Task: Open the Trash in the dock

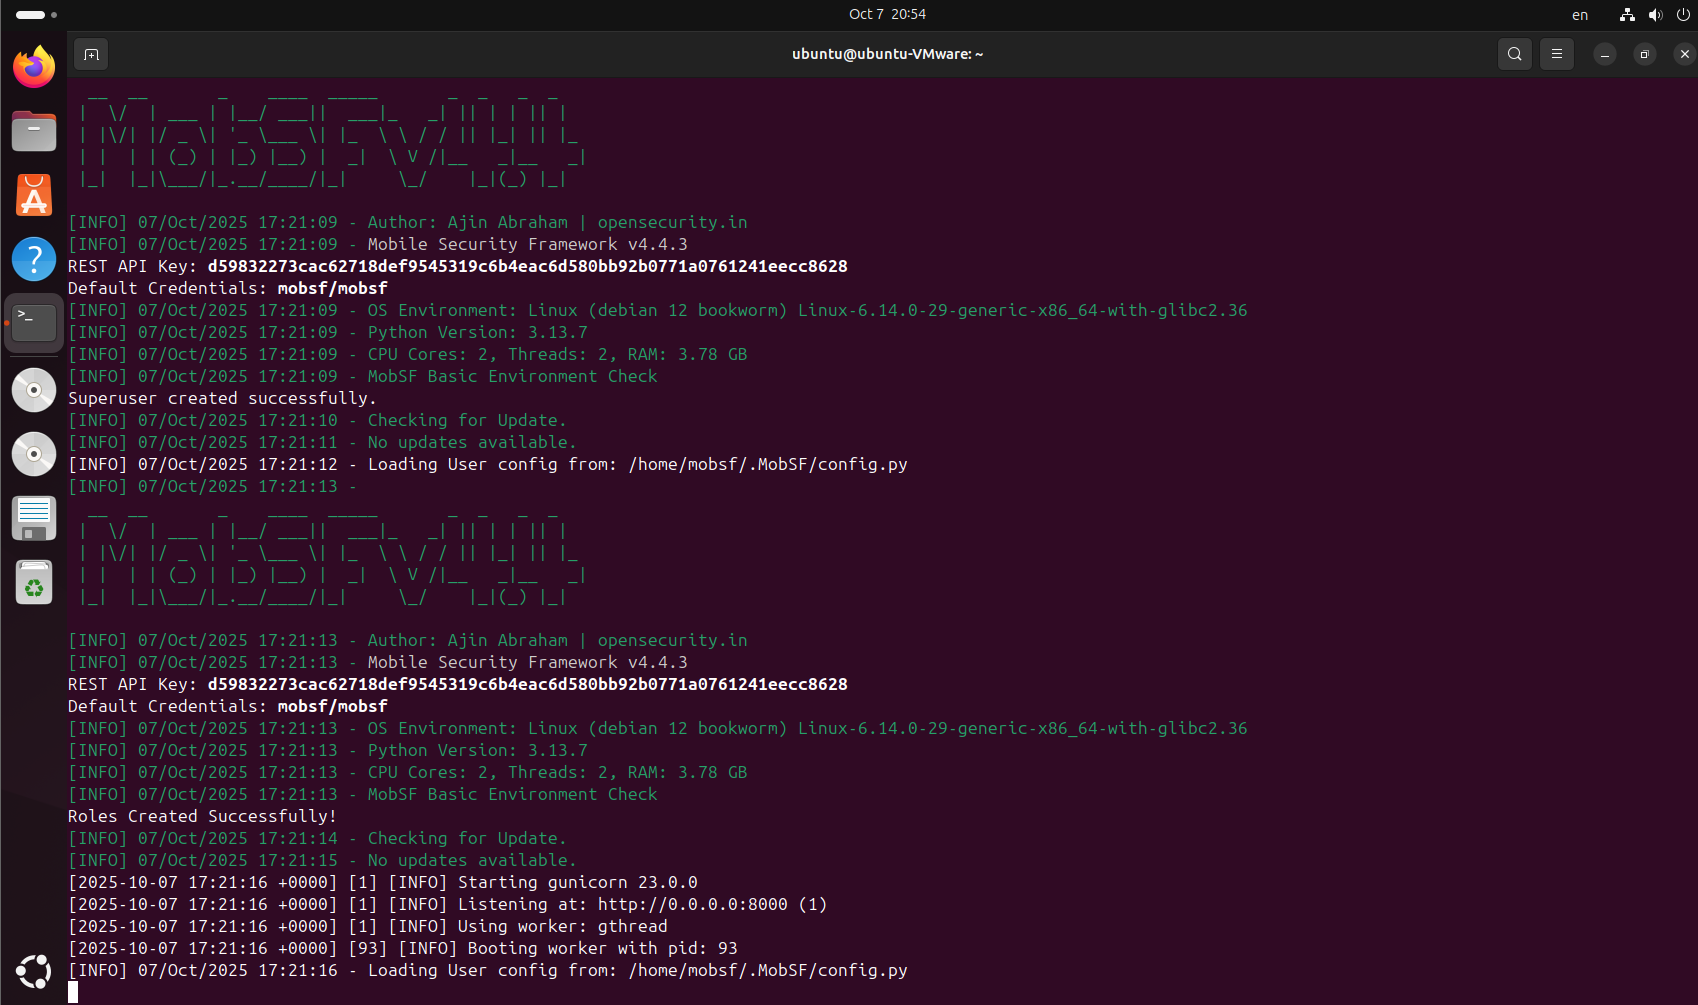Action: click(x=34, y=582)
